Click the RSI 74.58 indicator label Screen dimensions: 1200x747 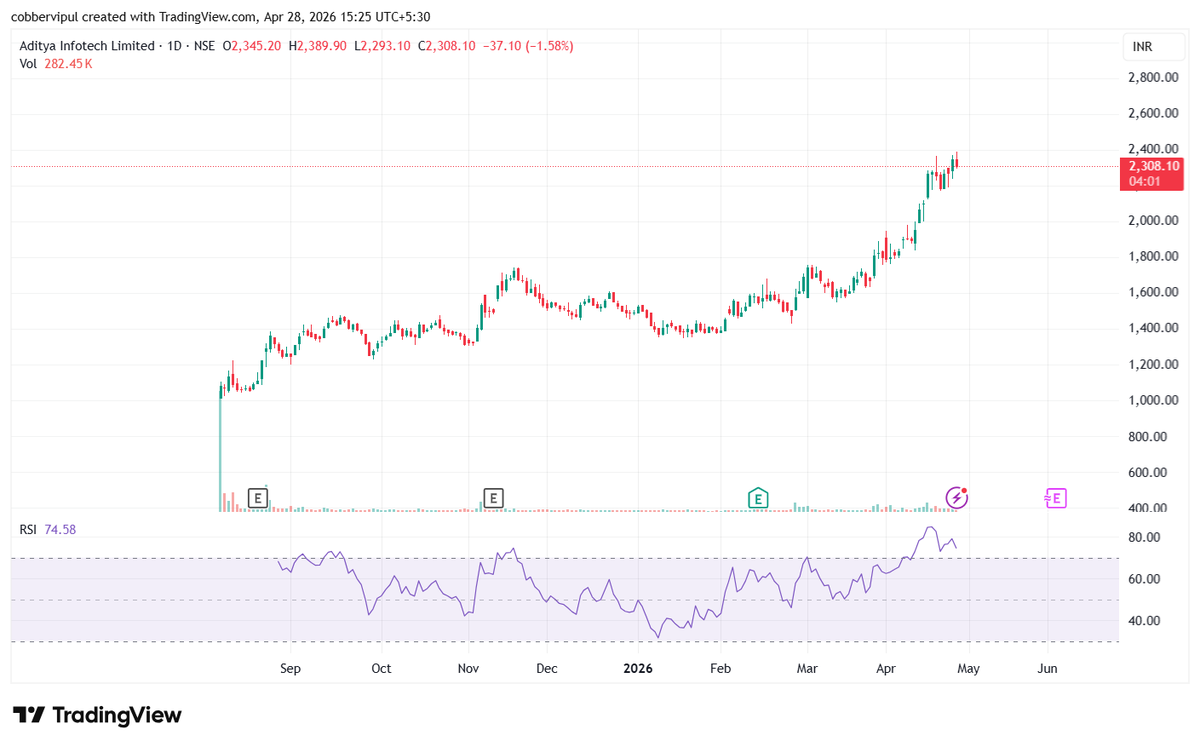[48, 529]
